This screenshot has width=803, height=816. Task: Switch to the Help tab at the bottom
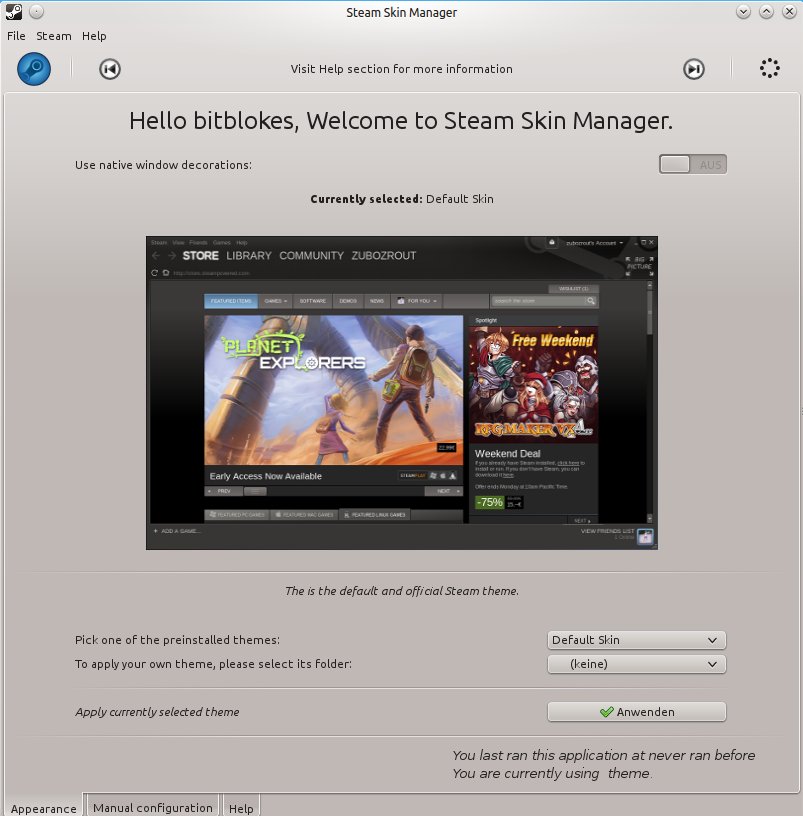pos(241,808)
